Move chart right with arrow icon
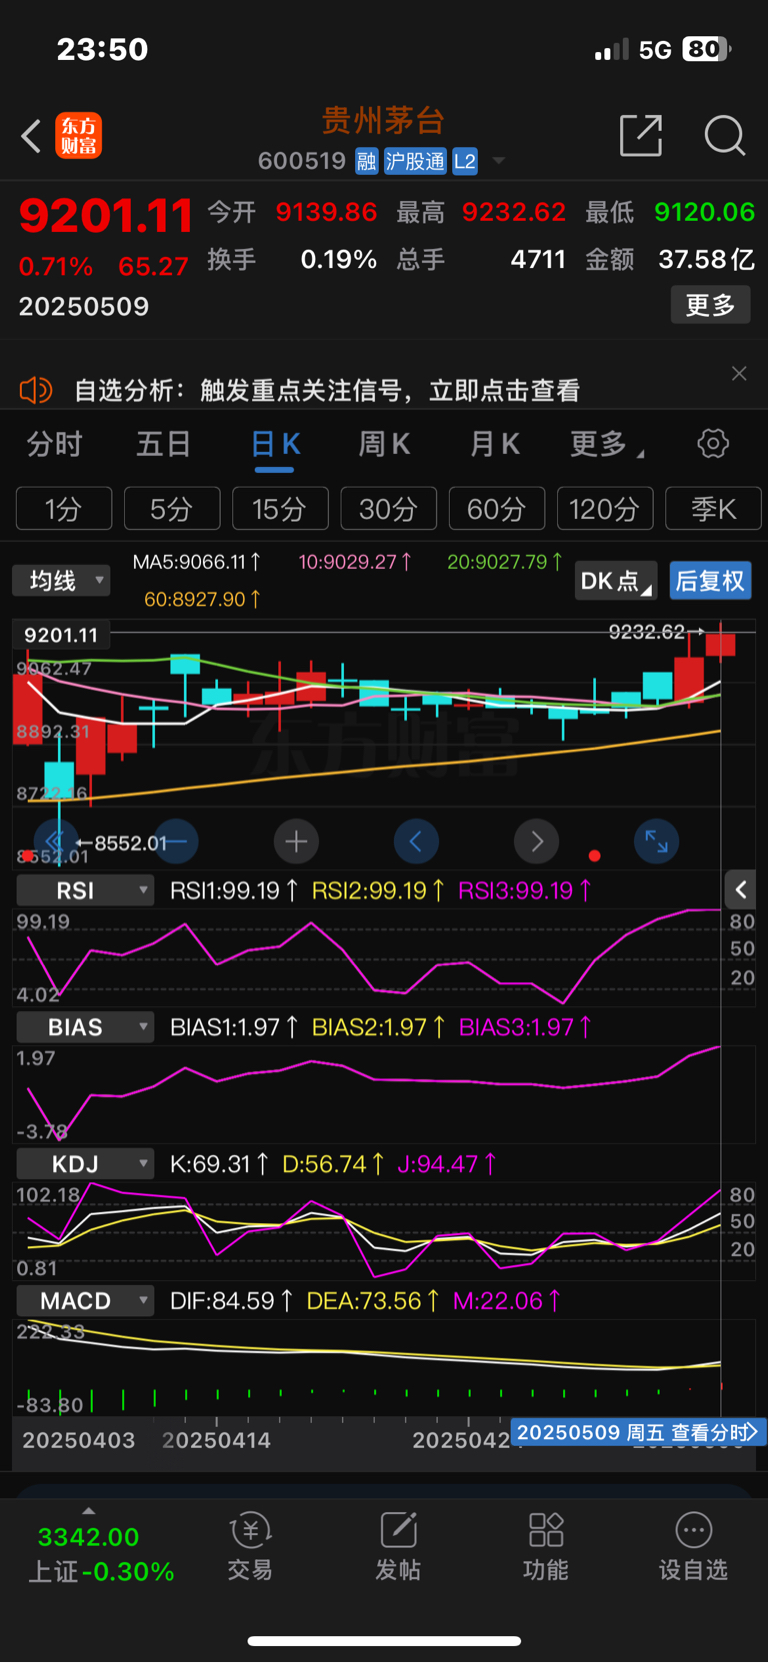 tap(537, 841)
